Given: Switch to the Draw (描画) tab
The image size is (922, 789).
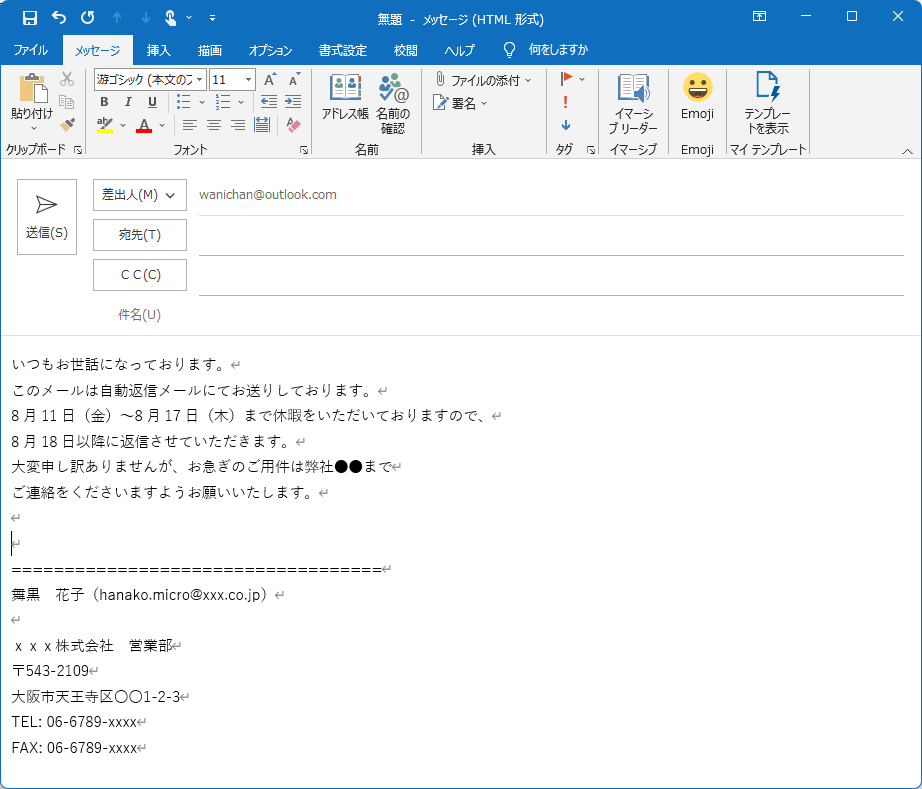Looking at the screenshot, I should click(x=210, y=51).
